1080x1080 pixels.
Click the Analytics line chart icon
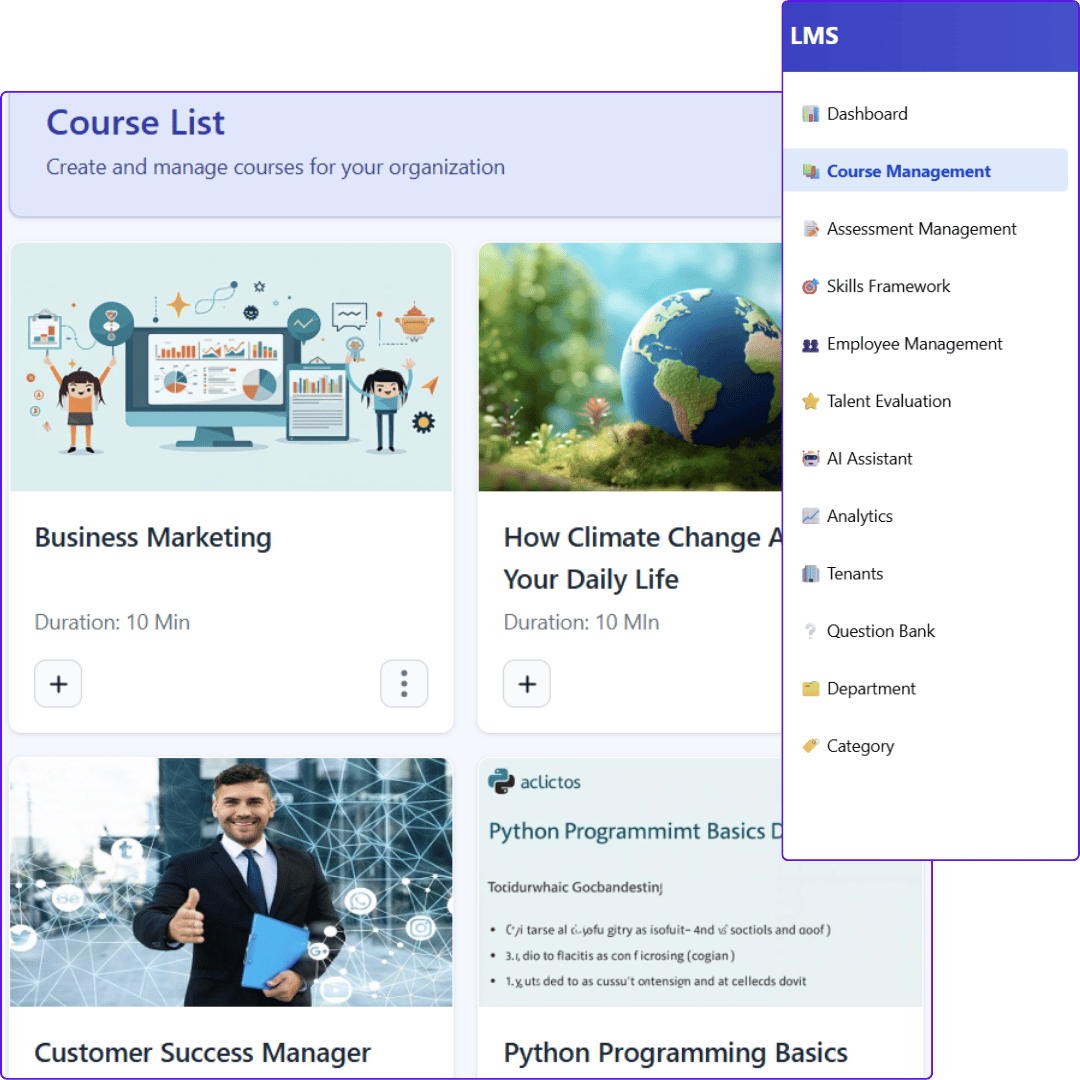pyautogui.click(x=811, y=516)
